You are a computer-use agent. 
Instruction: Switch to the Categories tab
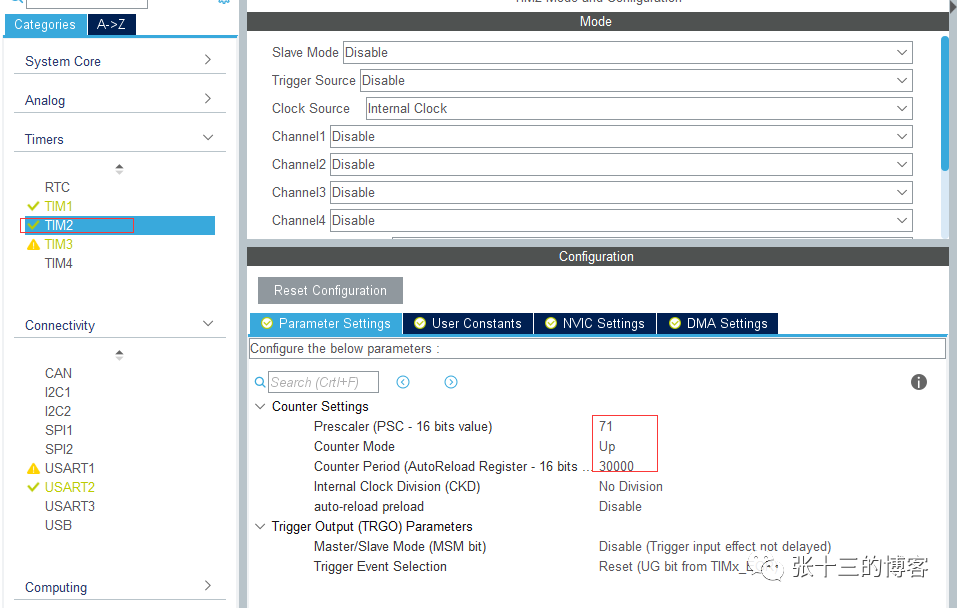click(45, 24)
